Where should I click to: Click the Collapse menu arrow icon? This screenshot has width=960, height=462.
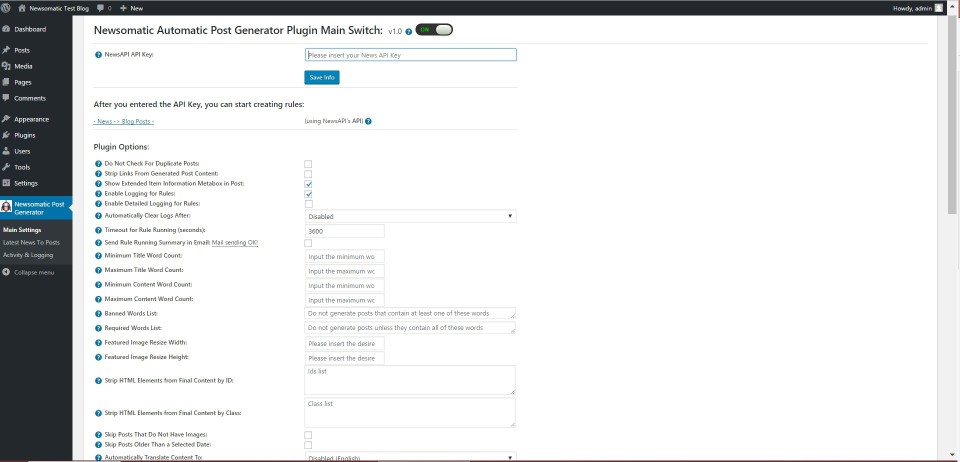[7, 272]
